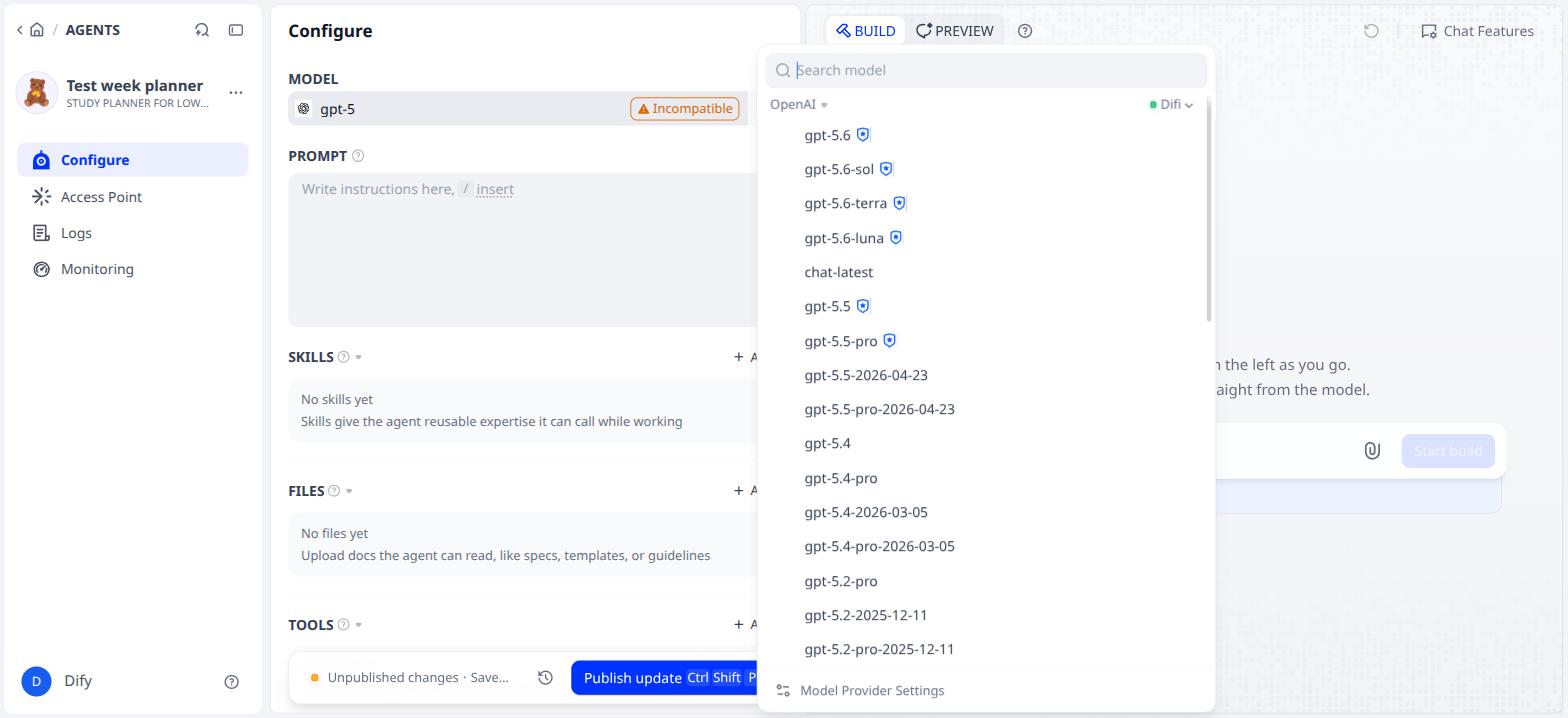Click the Access Point sidebar icon

(41, 197)
